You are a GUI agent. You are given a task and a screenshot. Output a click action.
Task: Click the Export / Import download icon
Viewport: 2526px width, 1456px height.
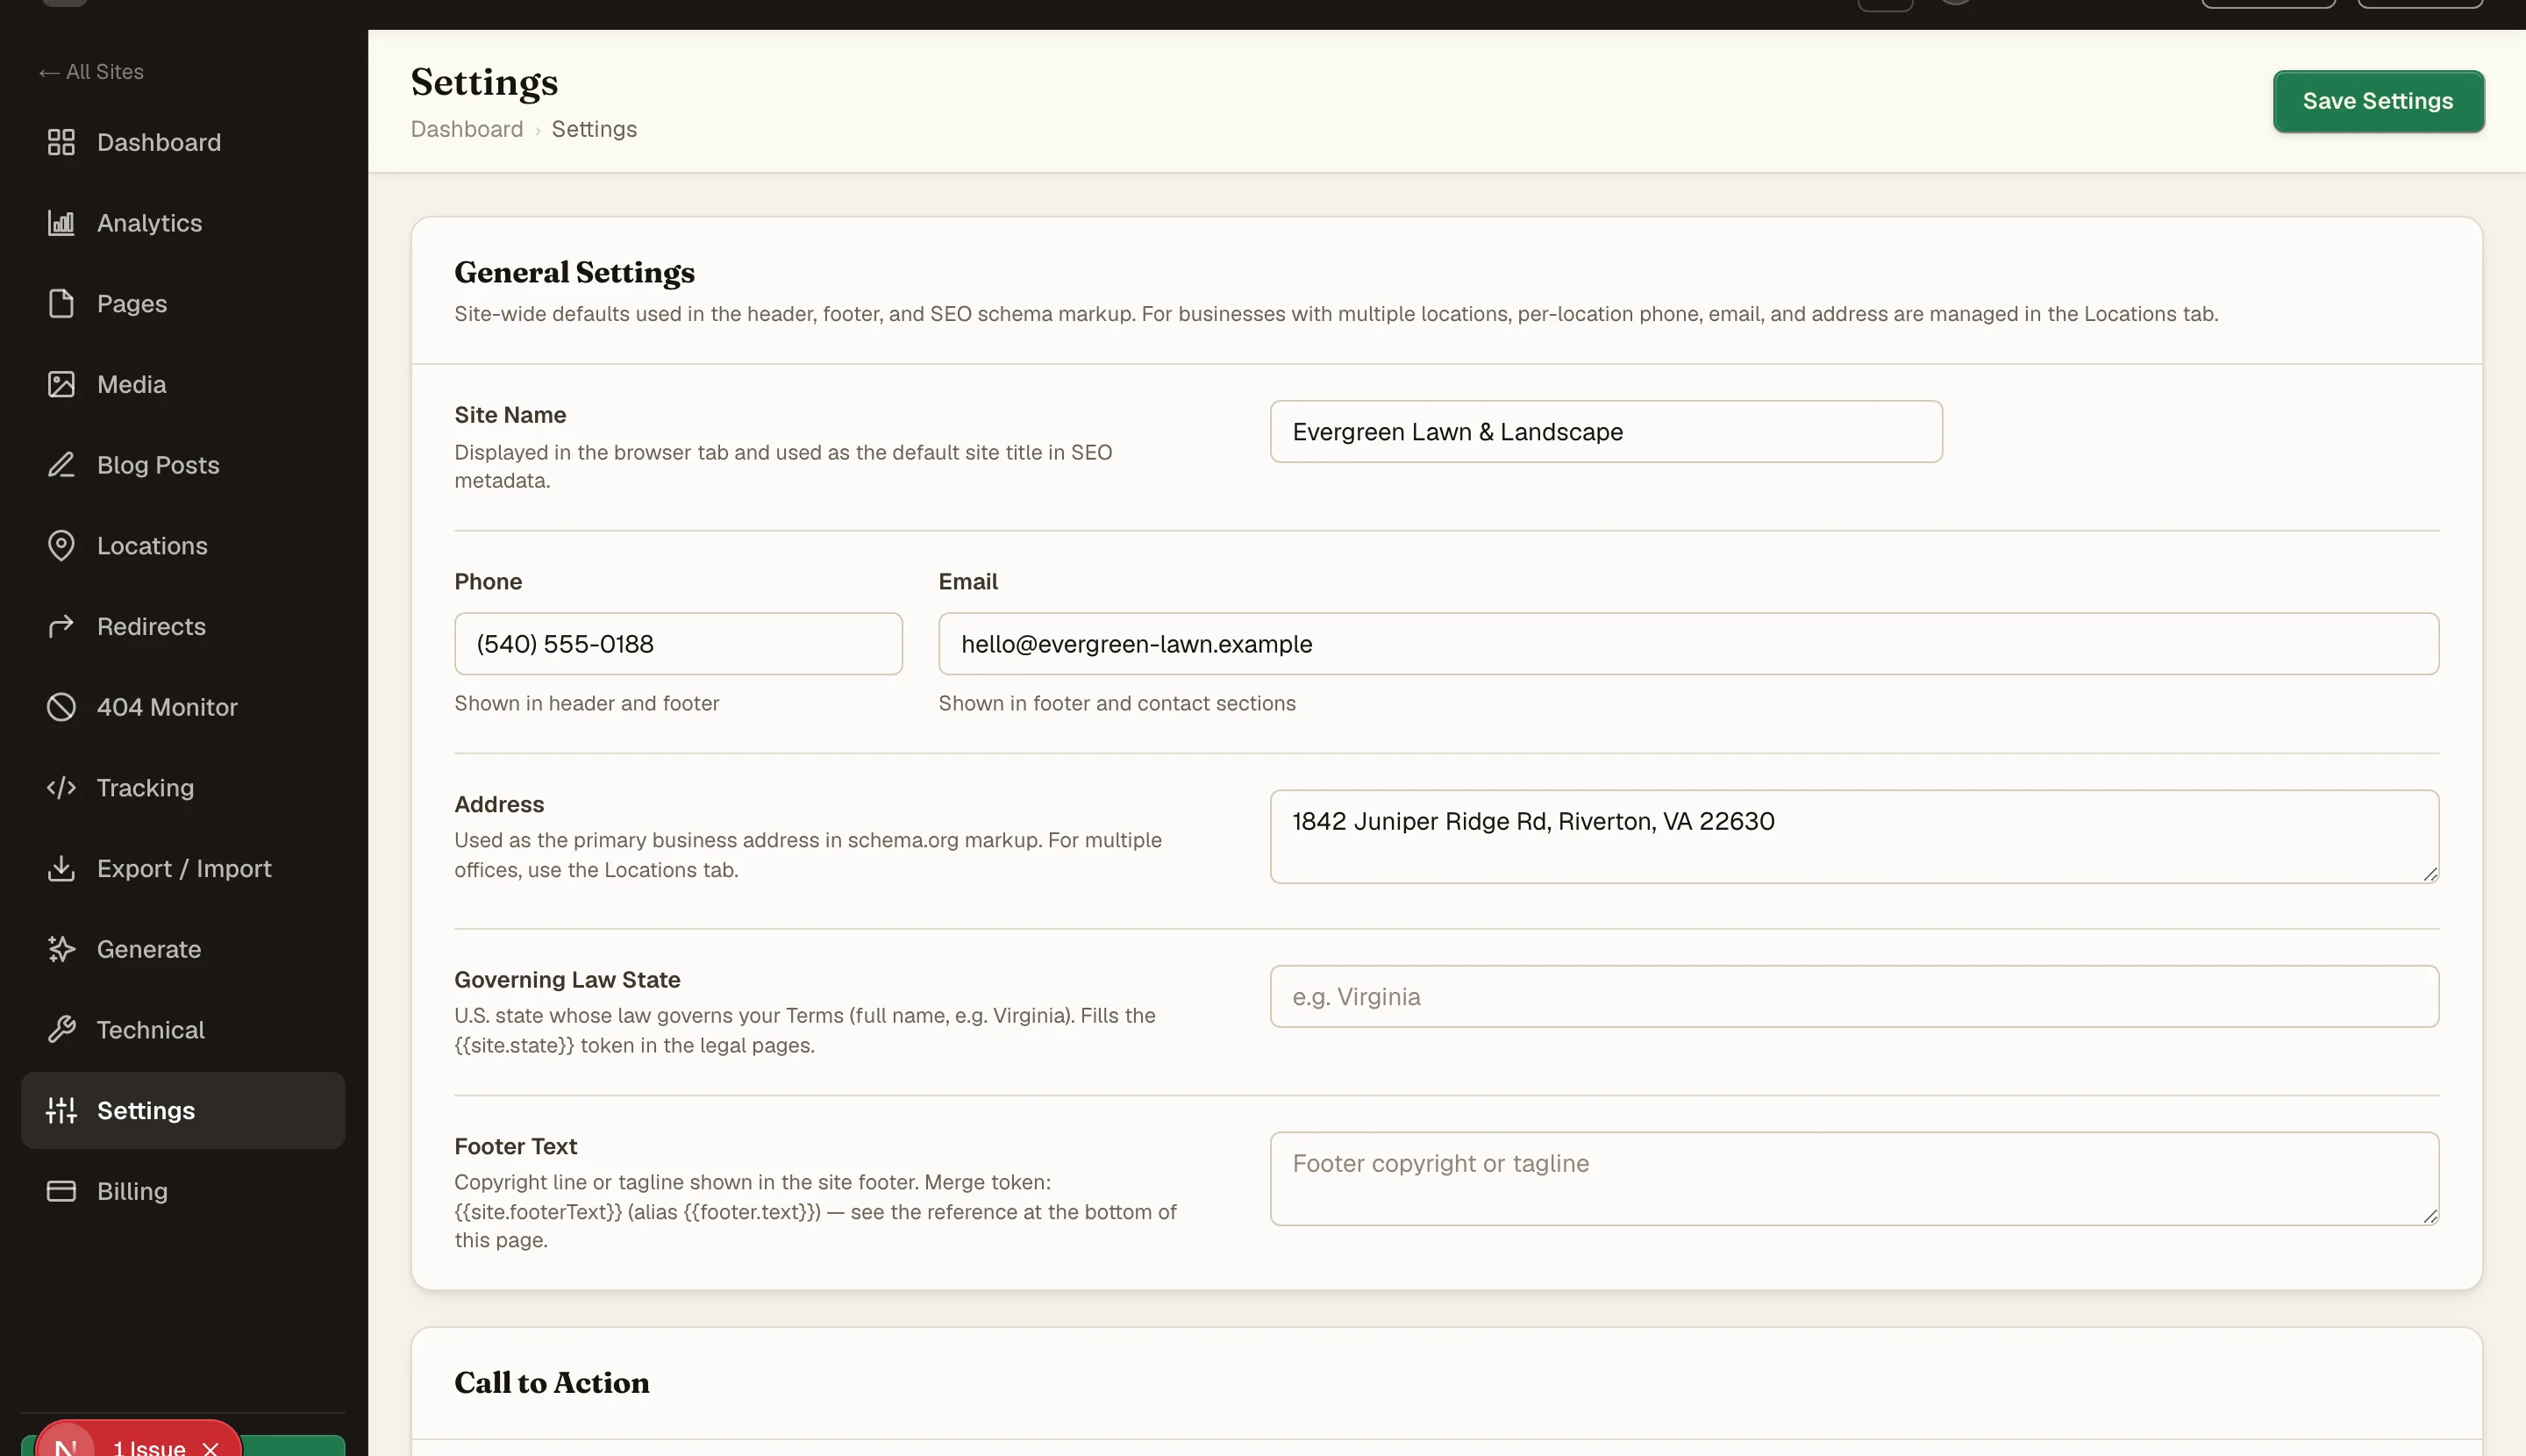(61, 868)
